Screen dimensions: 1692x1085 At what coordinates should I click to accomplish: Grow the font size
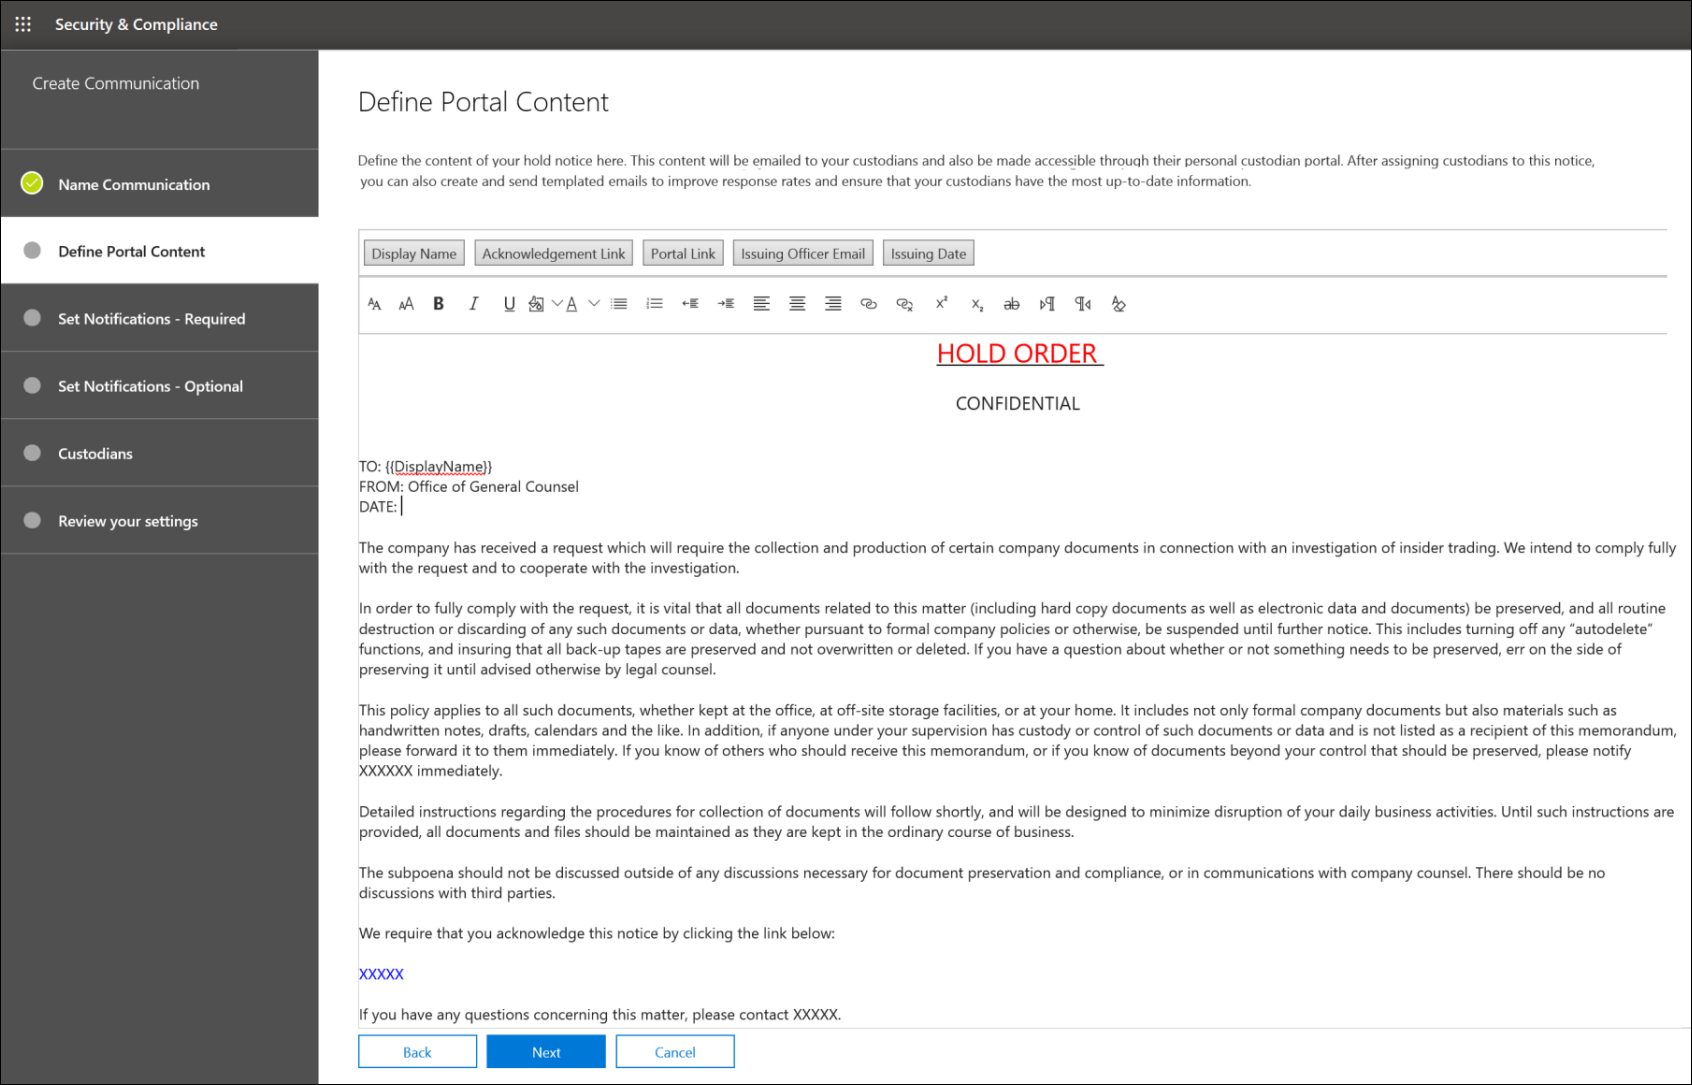tap(406, 303)
